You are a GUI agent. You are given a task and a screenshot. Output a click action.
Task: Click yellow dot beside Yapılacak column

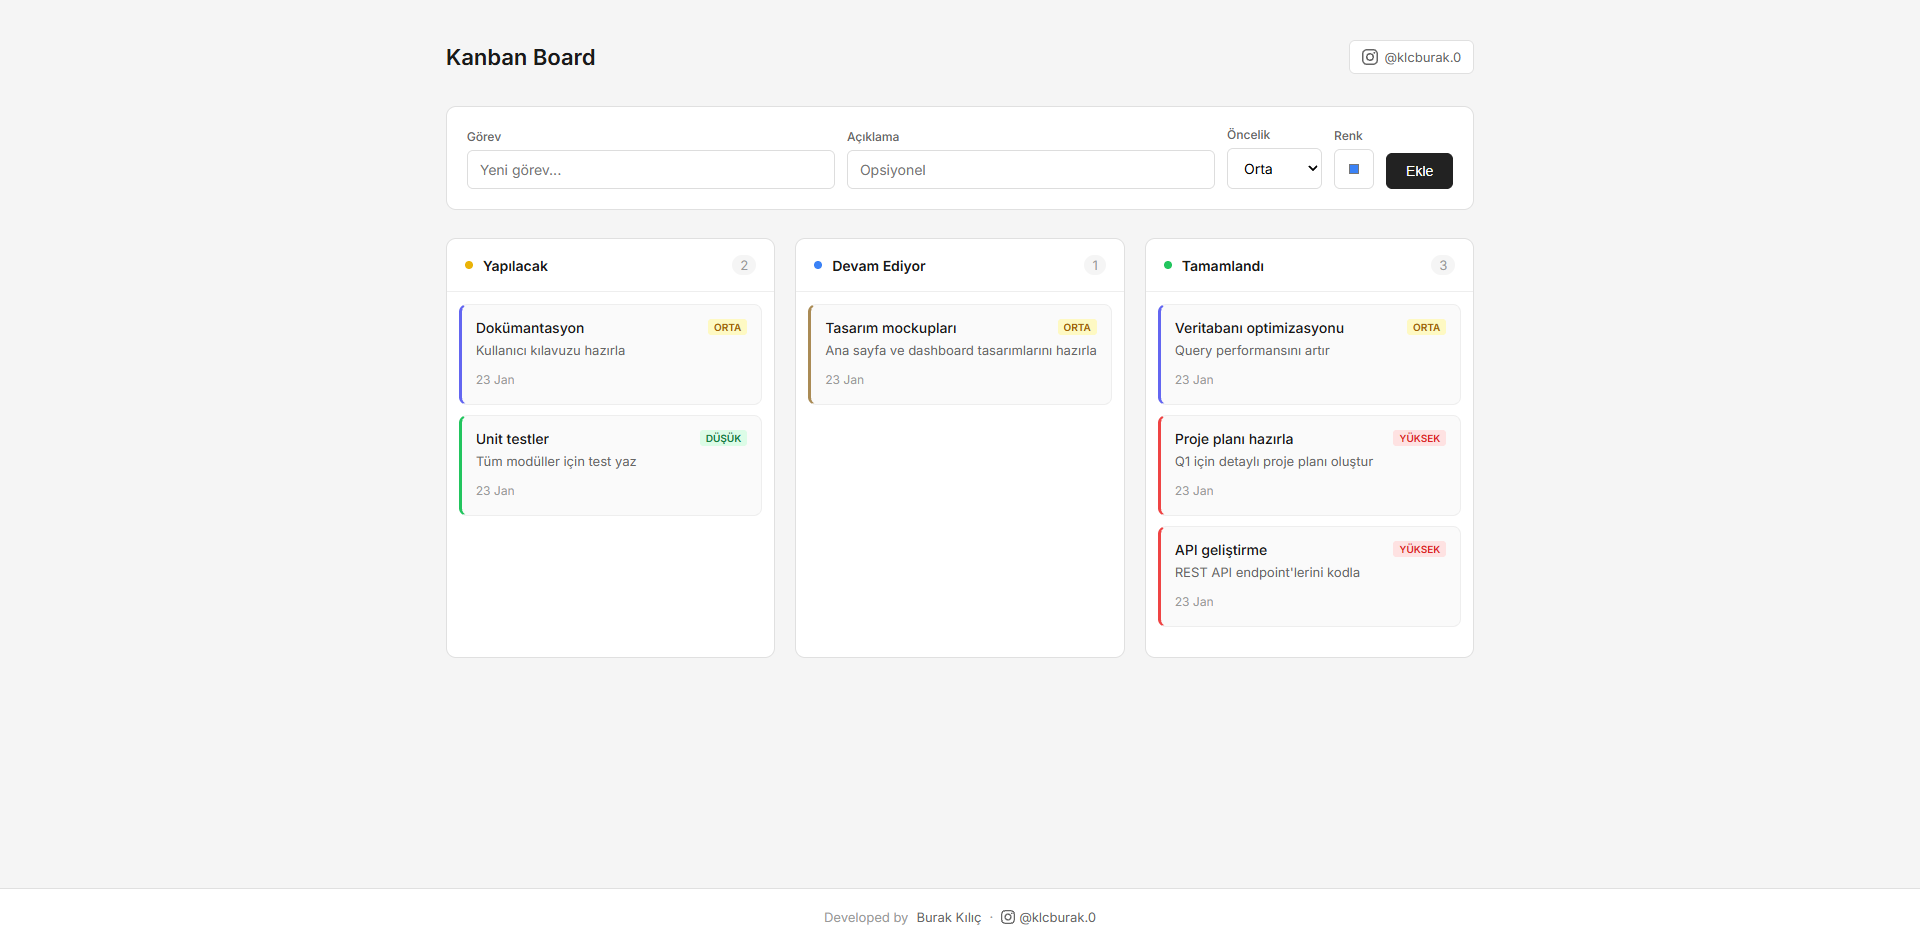click(x=469, y=265)
